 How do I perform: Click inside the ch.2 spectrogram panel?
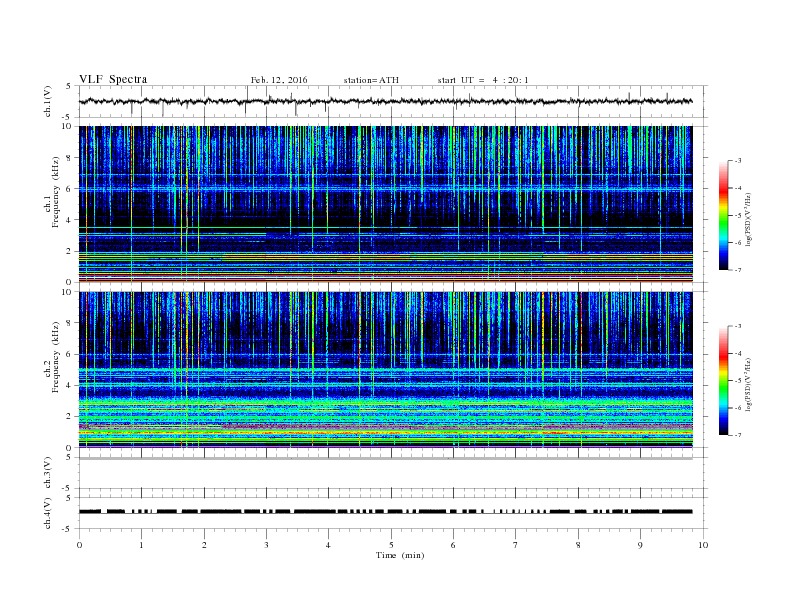(x=385, y=370)
